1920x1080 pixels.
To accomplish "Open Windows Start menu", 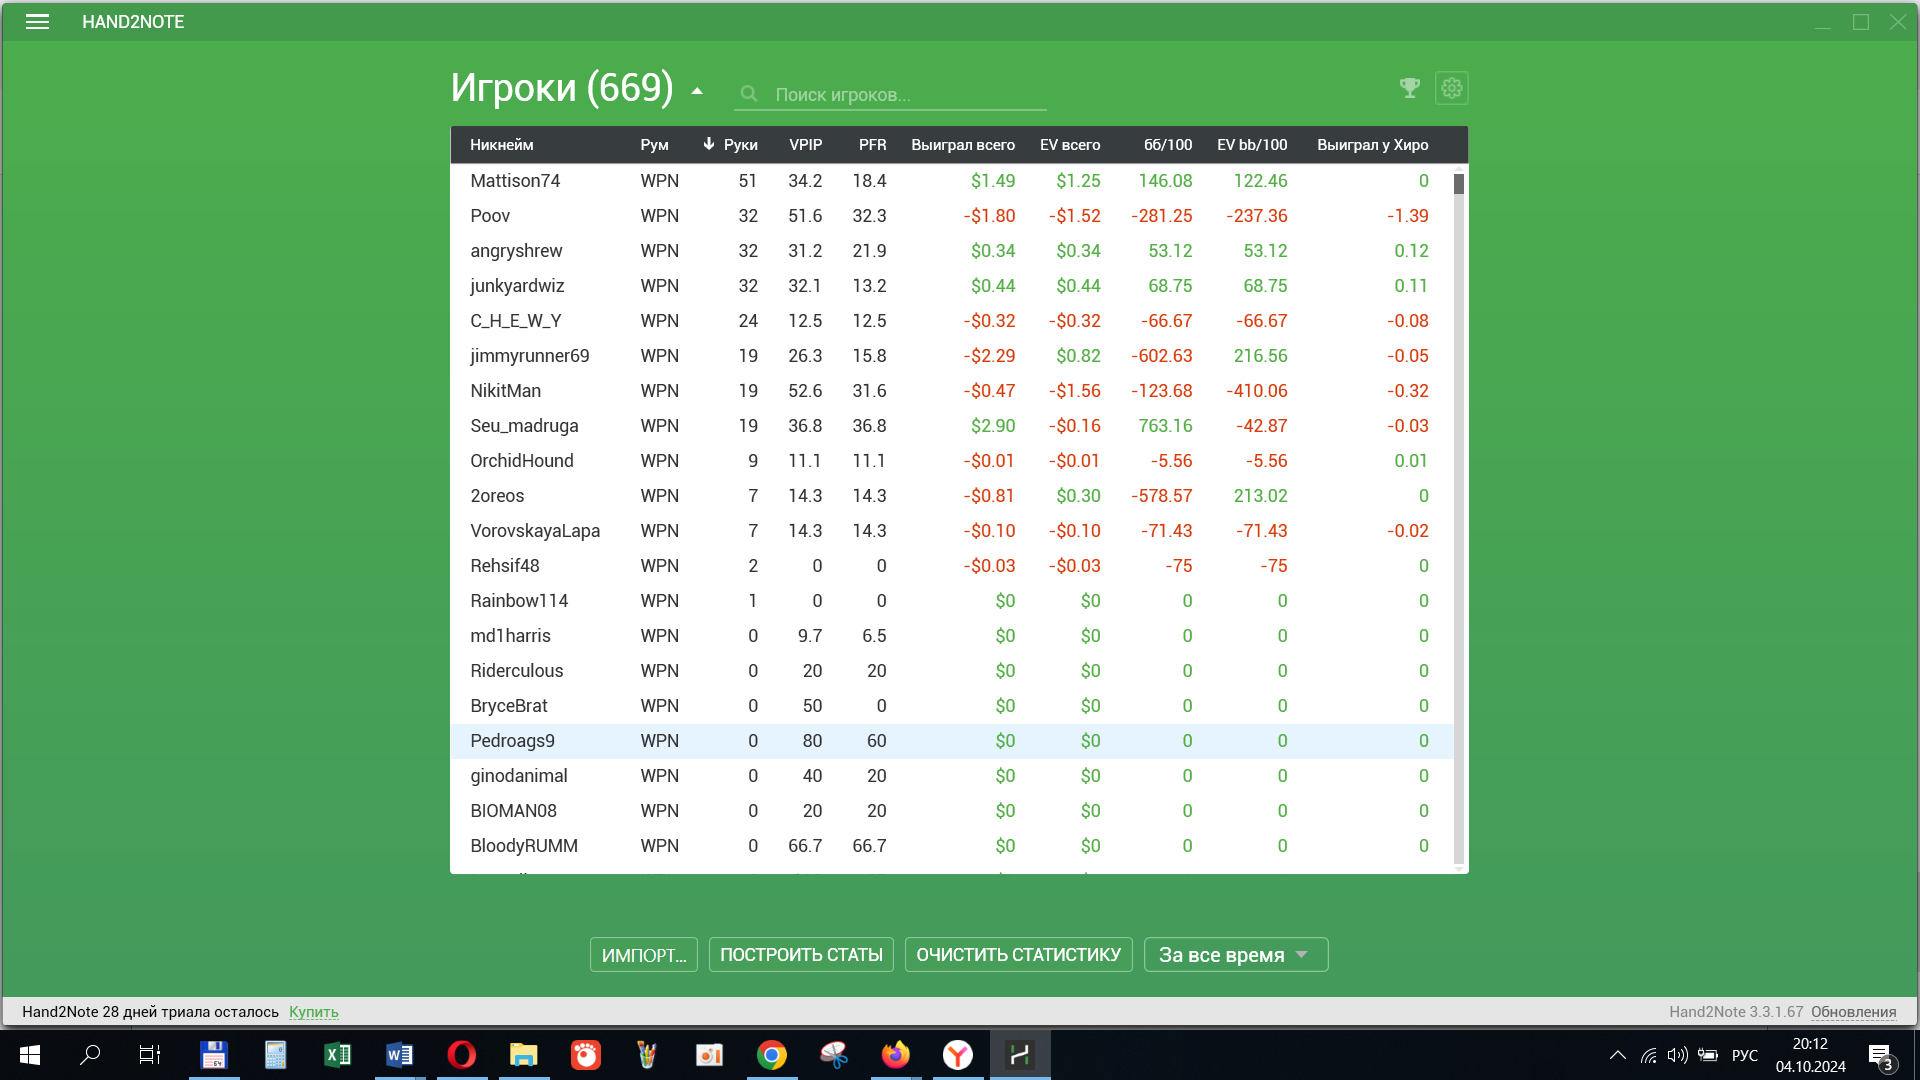I will coord(30,1055).
